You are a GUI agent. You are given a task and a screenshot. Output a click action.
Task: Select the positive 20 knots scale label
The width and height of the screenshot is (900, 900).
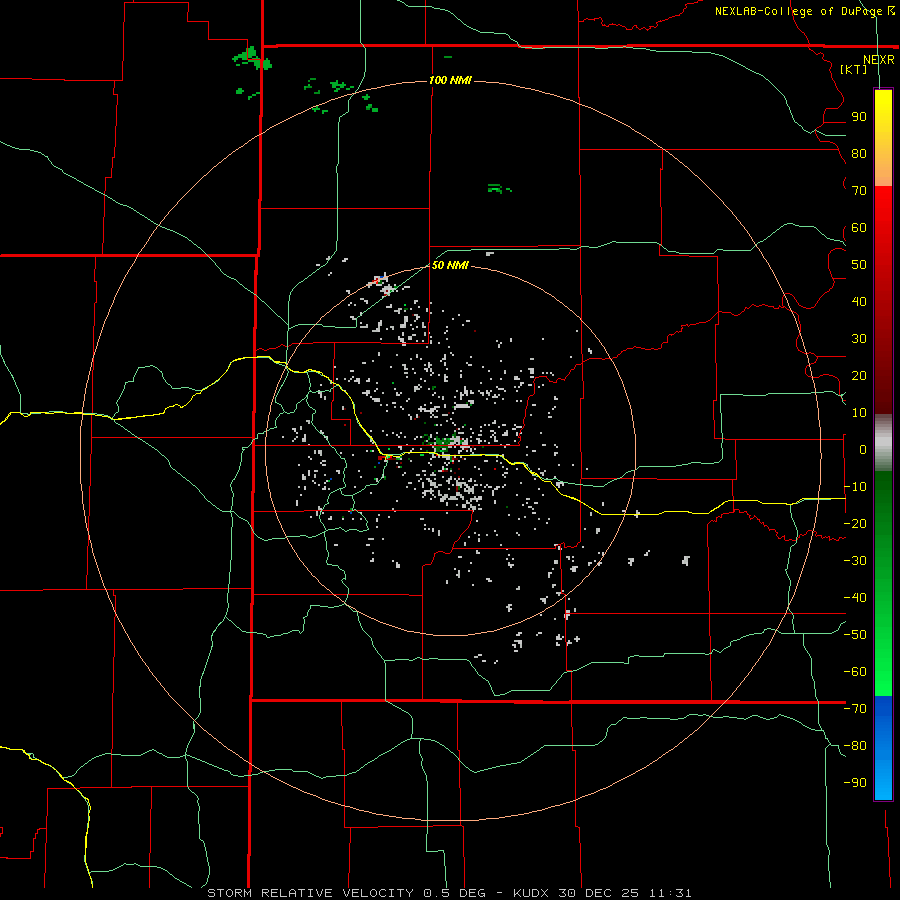click(x=859, y=376)
